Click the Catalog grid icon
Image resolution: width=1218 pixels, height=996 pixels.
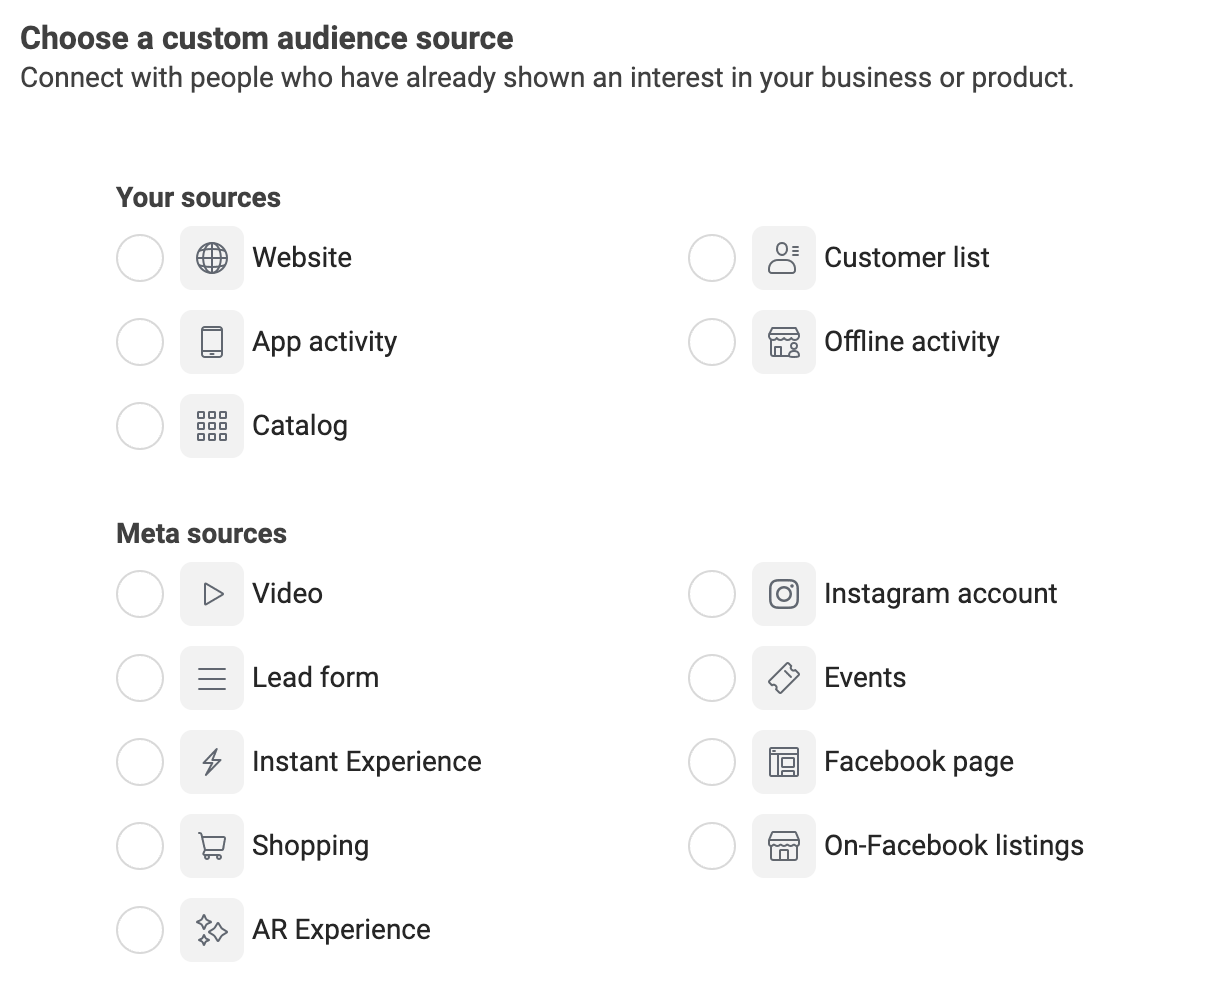[x=212, y=426]
